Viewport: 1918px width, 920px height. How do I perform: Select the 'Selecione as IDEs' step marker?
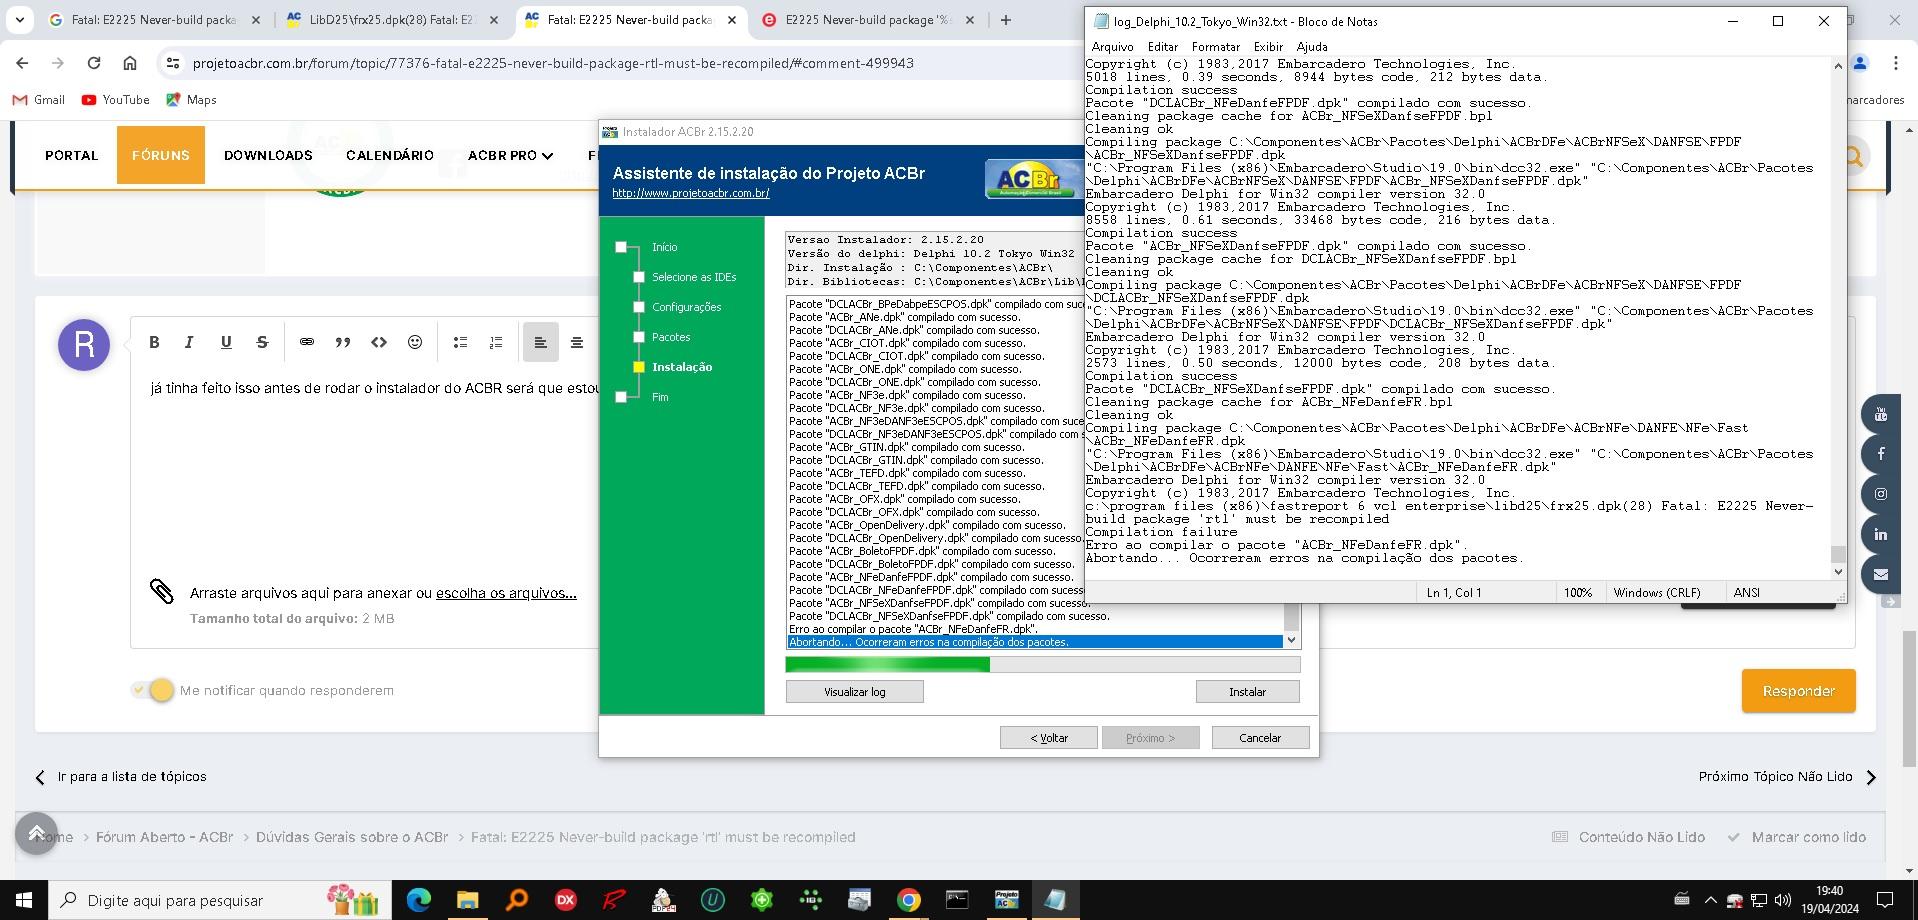point(639,277)
